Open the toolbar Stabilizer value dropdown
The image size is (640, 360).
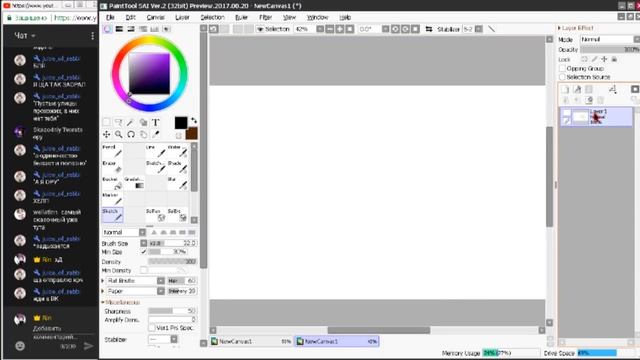point(479,29)
